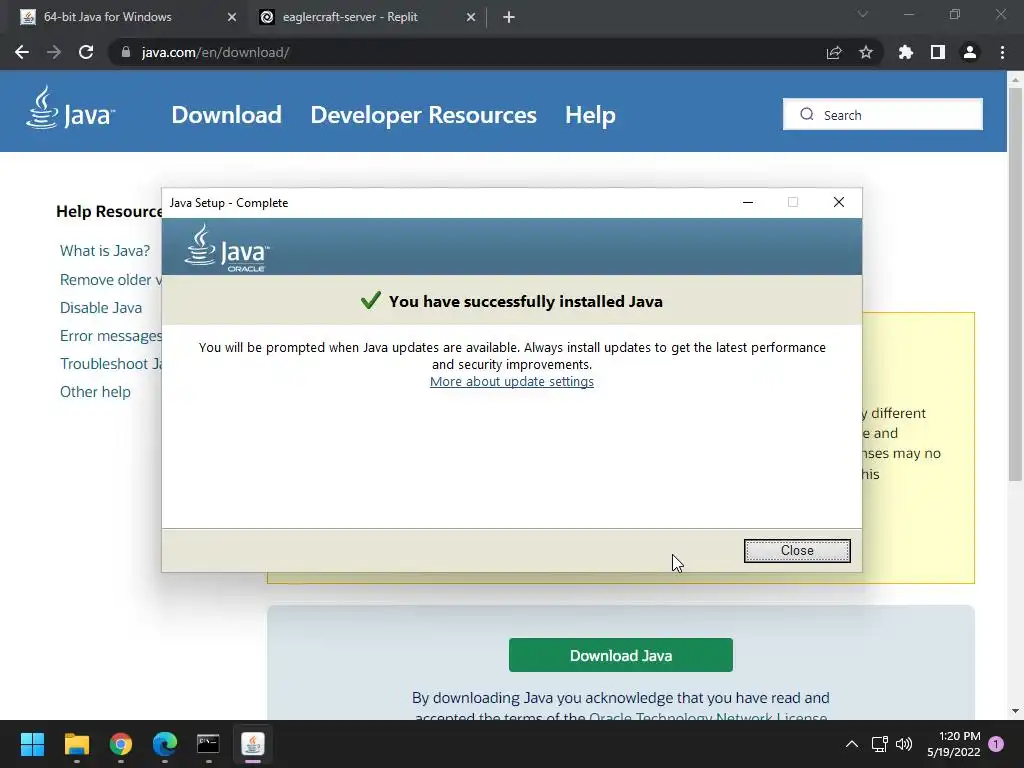Open the Developer Resources menu
The image size is (1024, 768).
pyautogui.click(x=423, y=114)
